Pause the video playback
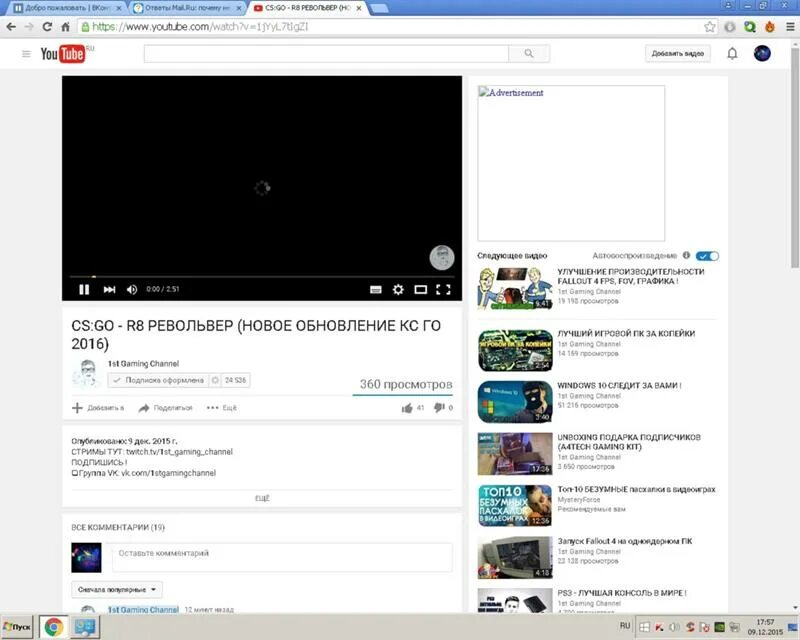800x640 pixels. pyautogui.click(x=84, y=289)
